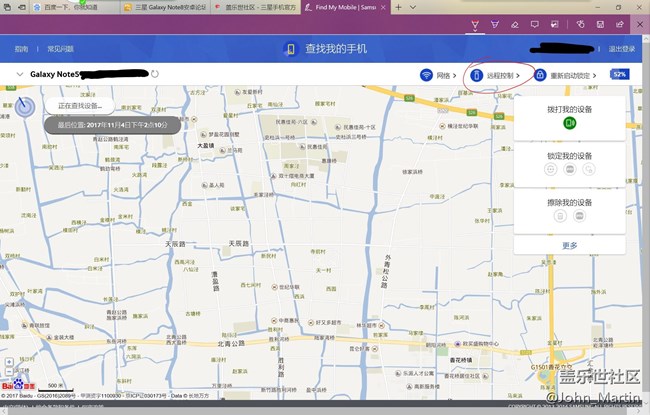Share the web note
This screenshot has height=415, width=650.
click(620, 25)
